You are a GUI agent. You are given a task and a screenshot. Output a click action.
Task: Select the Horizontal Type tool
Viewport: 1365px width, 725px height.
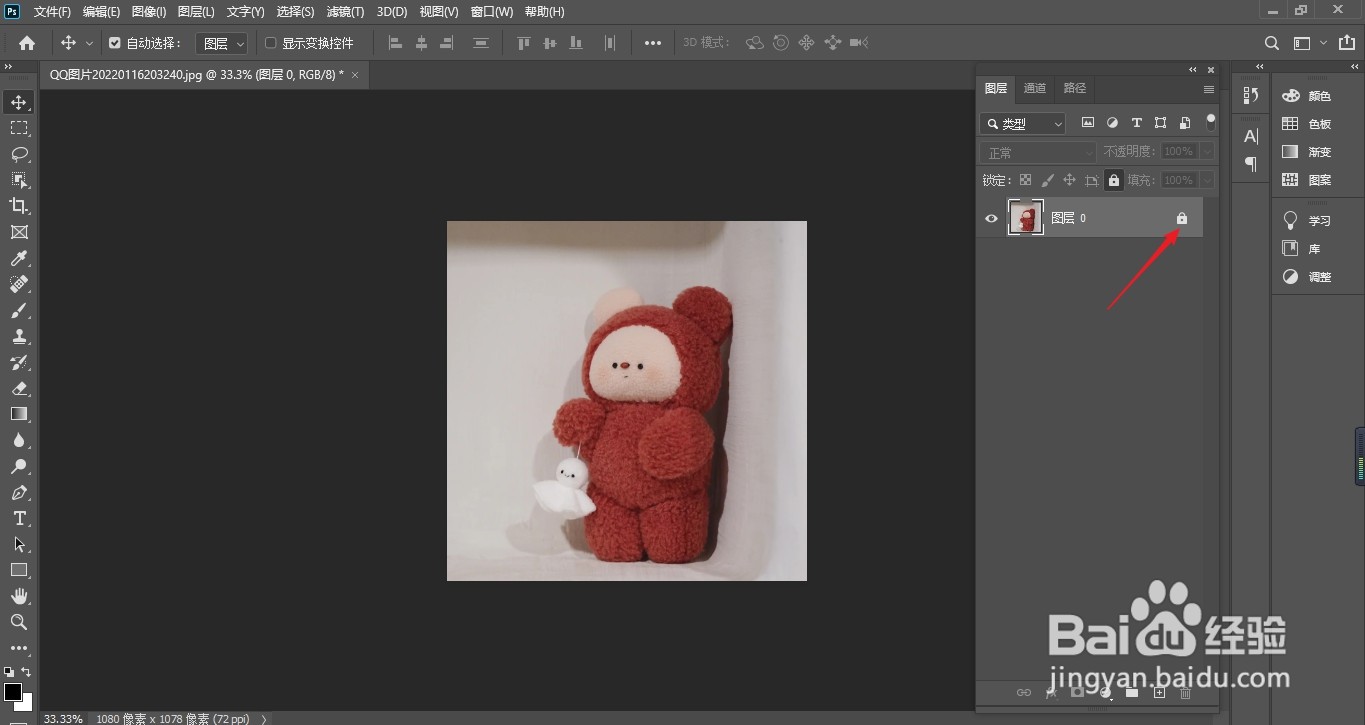click(x=19, y=518)
